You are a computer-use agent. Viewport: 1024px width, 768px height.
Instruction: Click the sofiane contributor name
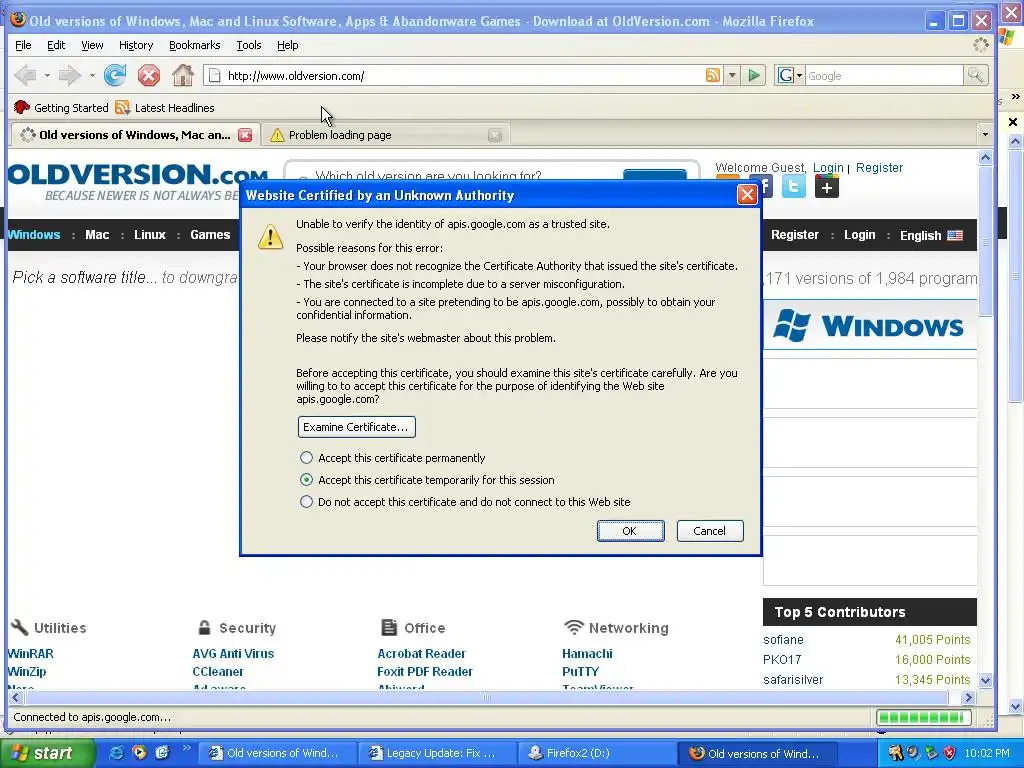click(783, 639)
